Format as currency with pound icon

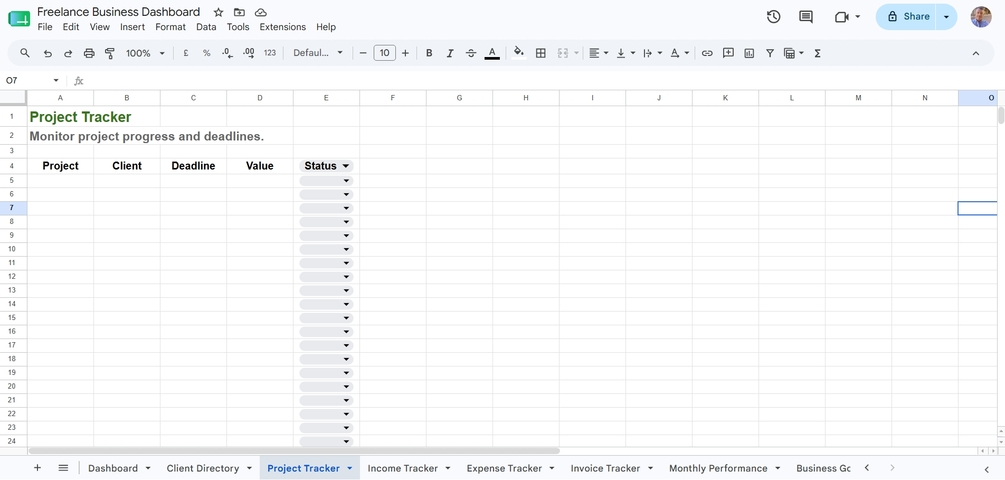click(186, 53)
